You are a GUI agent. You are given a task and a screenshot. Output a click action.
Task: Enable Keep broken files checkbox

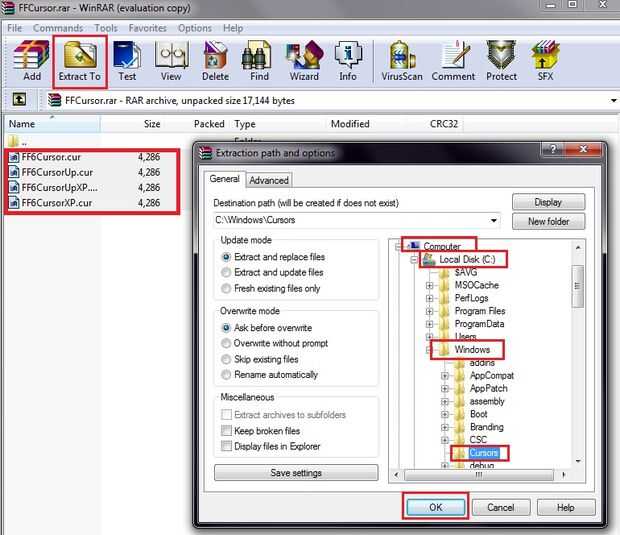point(226,431)
